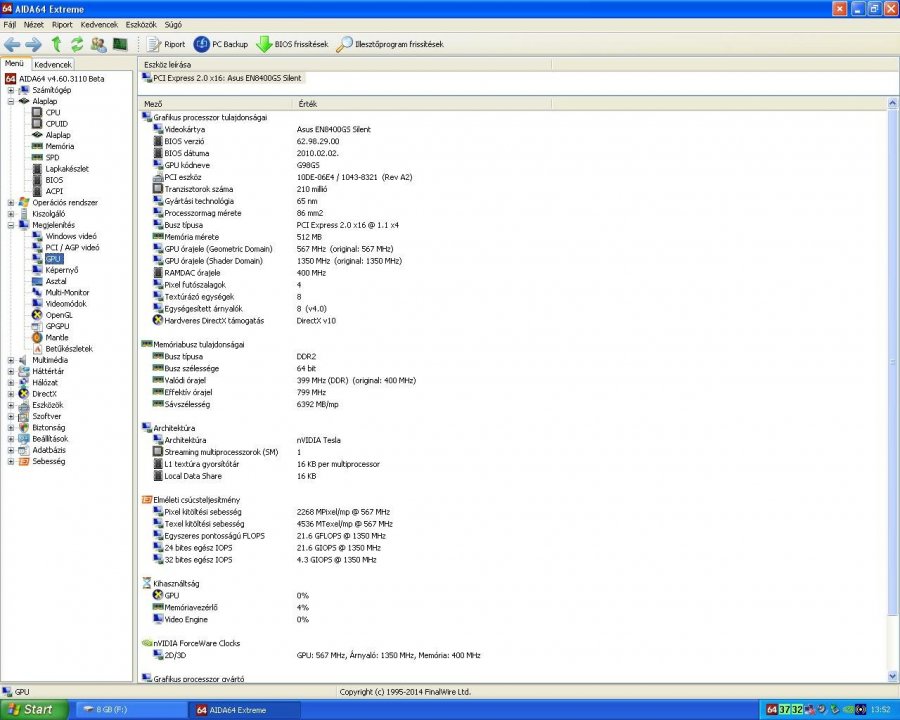
Task: Open the Fájl menu
Action: click(10, 25)
